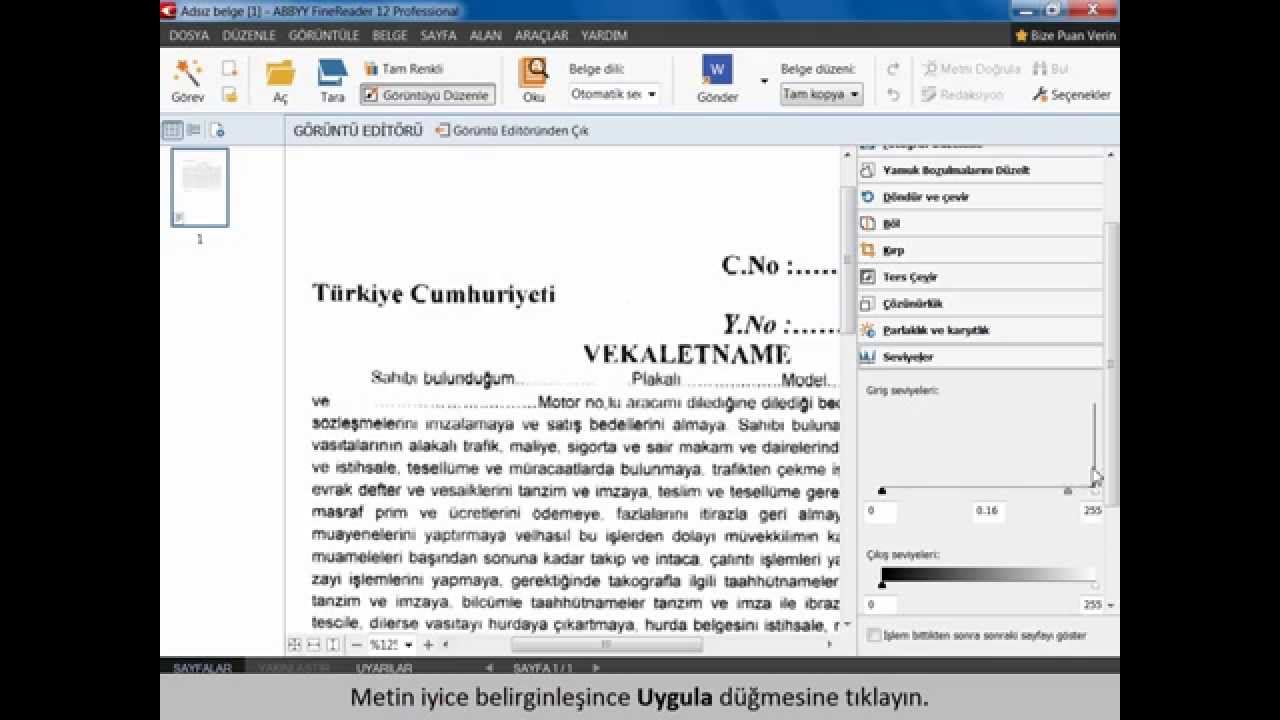Open the Böl split tool
This screenshot has width=1280, height=720.
click(980, 224)
